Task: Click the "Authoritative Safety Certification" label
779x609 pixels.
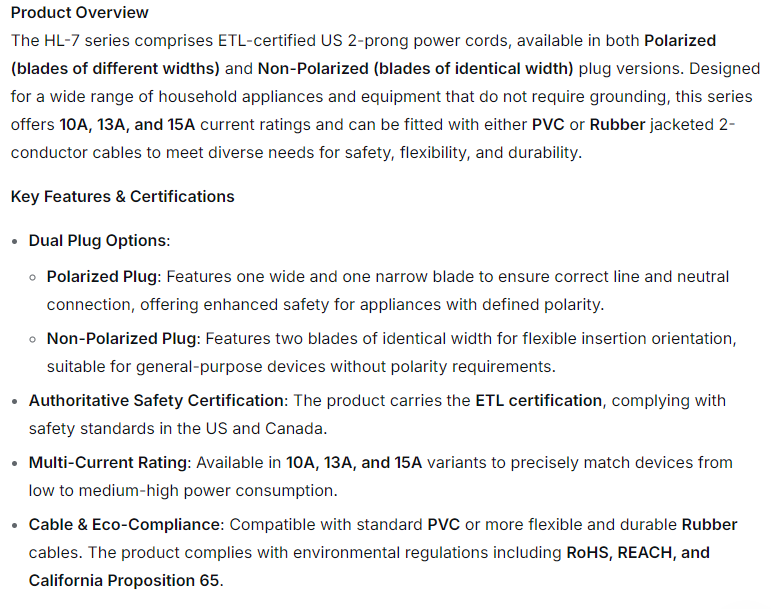Action: pyautogui.click(x=156, y=400)
